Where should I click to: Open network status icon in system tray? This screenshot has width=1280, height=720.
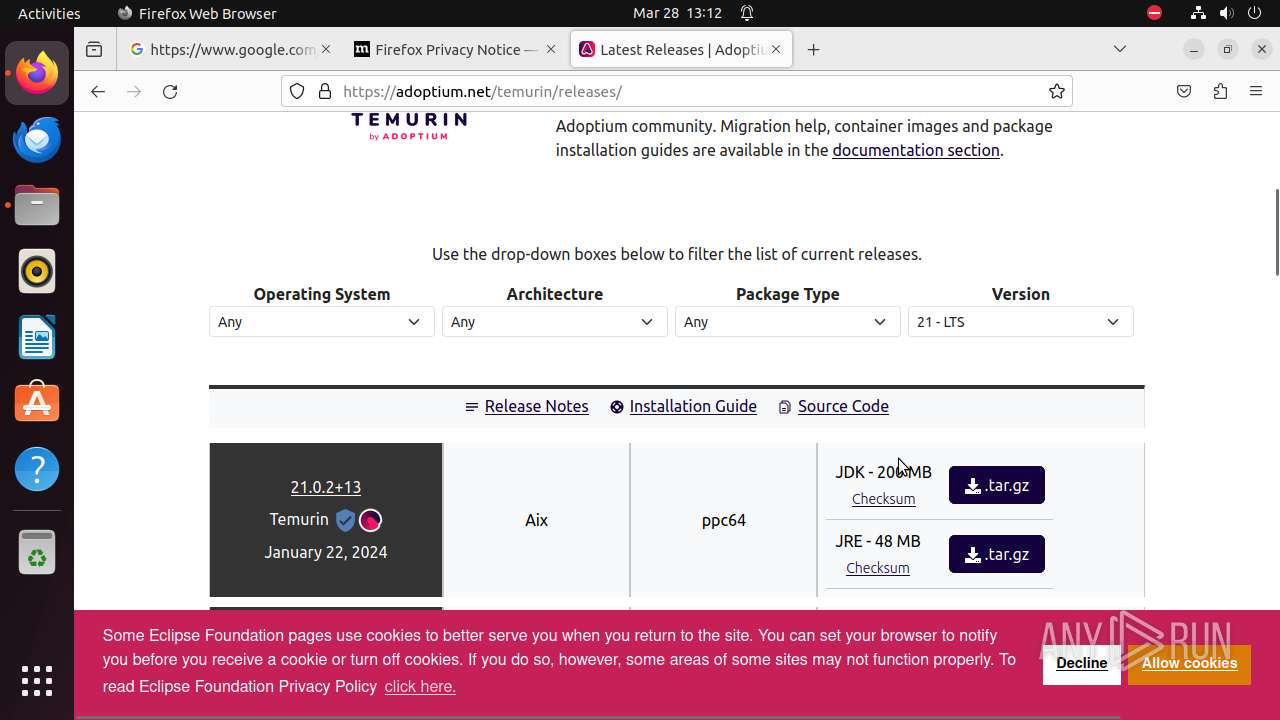pyautogui.click(x=1198, y=13)
